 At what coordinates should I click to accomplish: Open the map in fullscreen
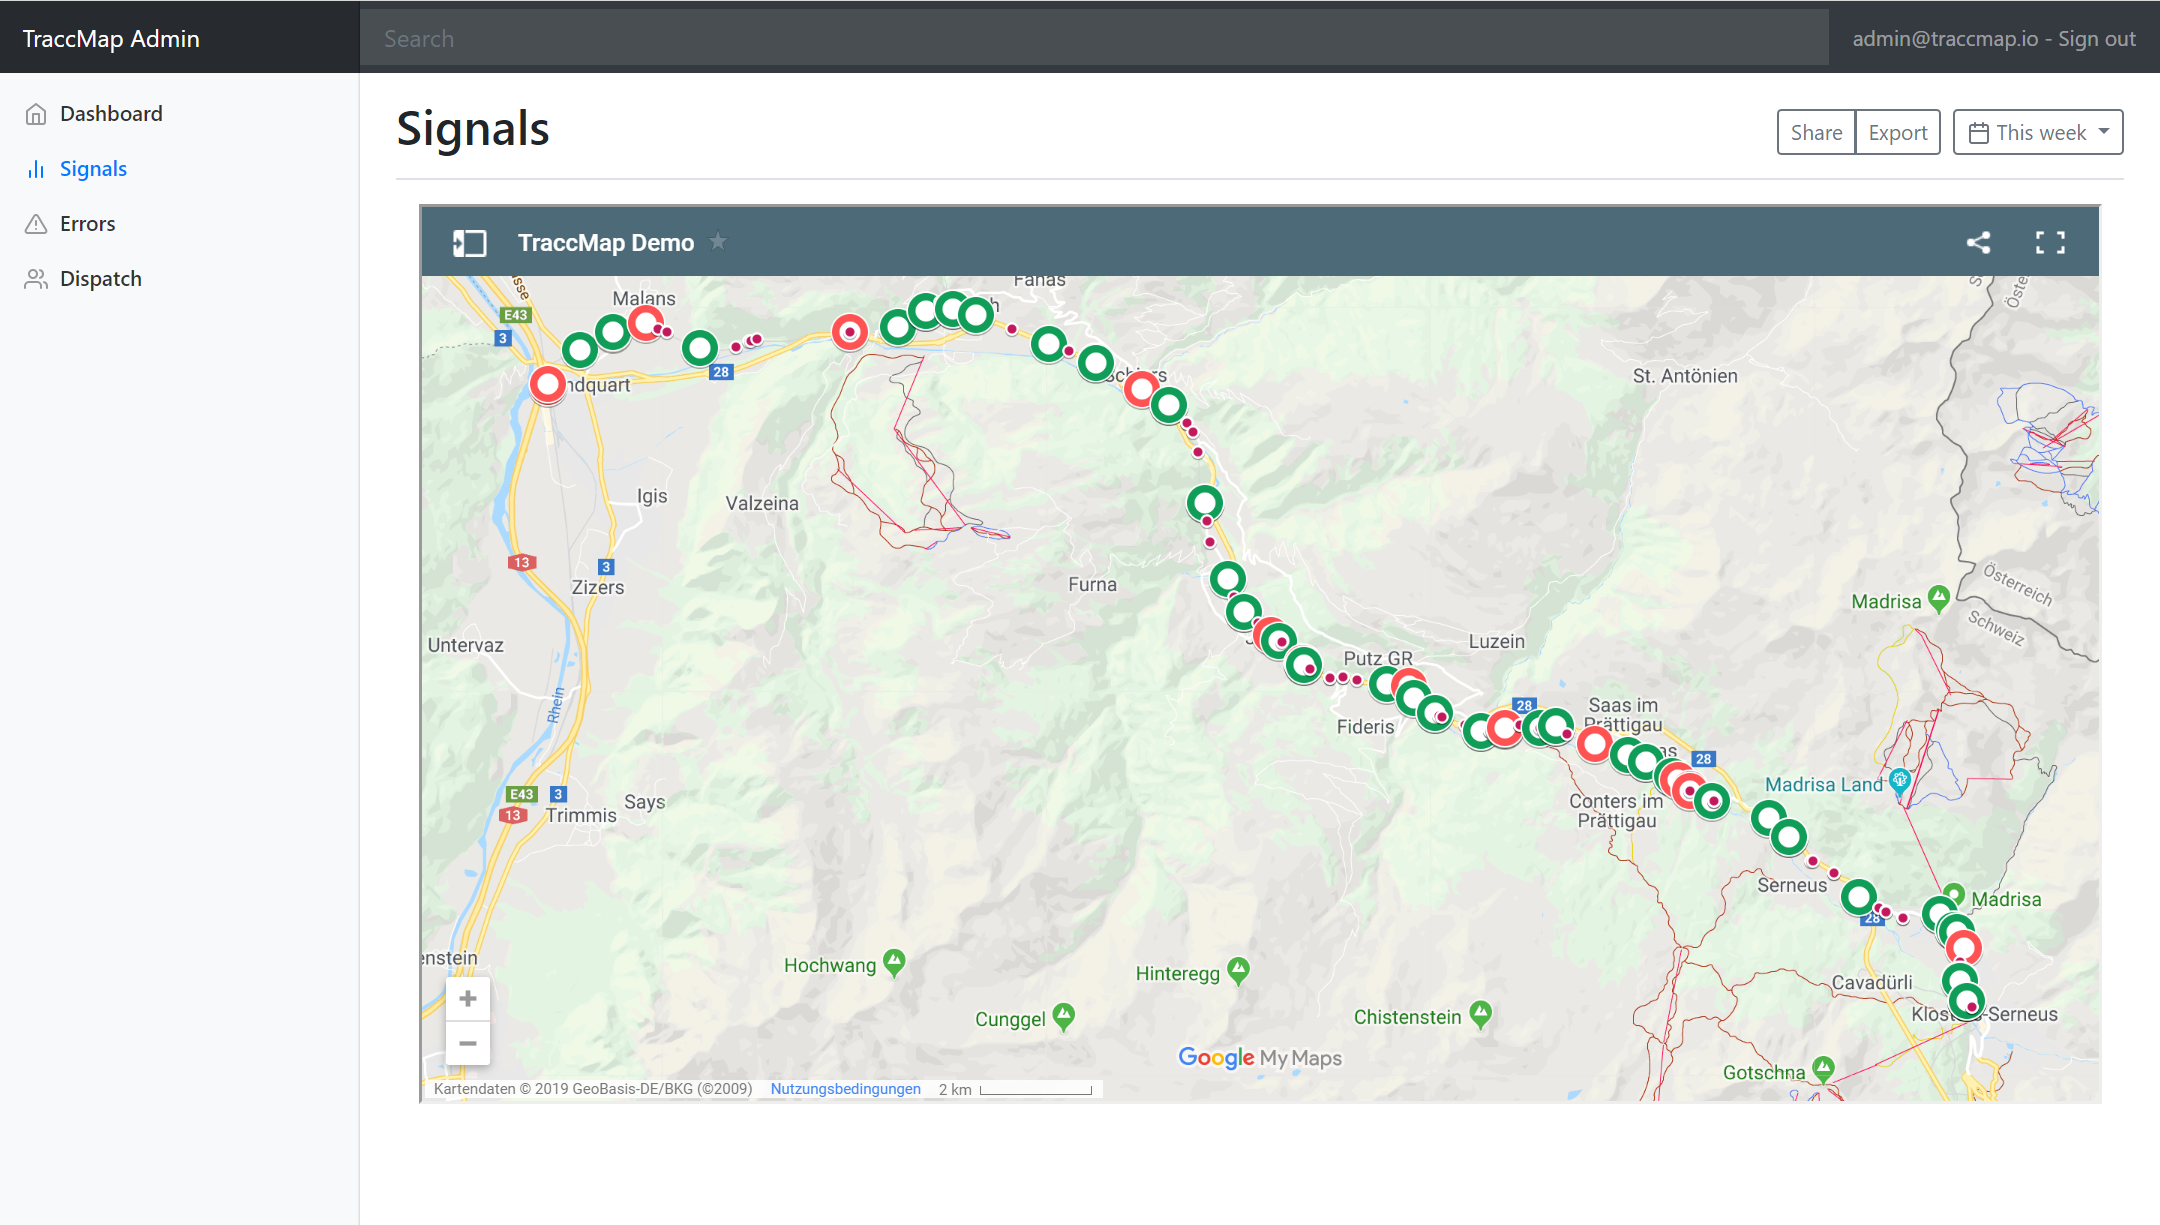[x=2050, y=243]
